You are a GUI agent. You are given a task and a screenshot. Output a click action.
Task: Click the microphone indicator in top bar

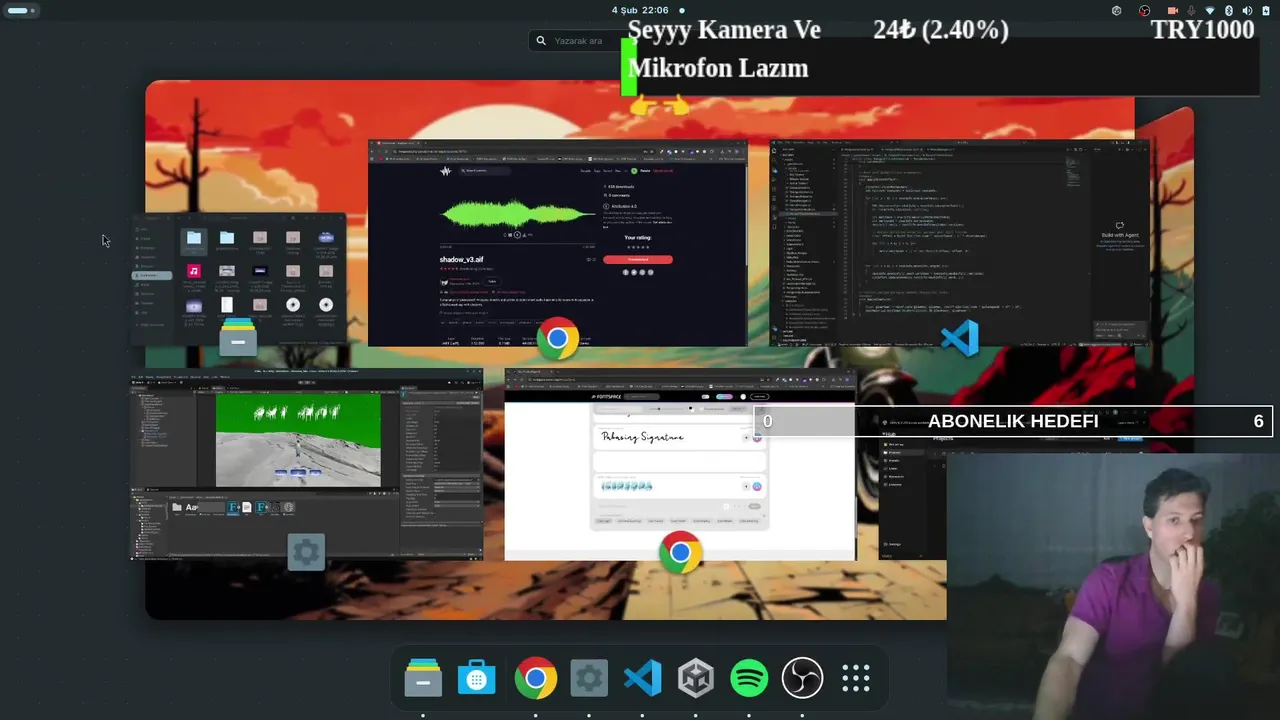1193,11
